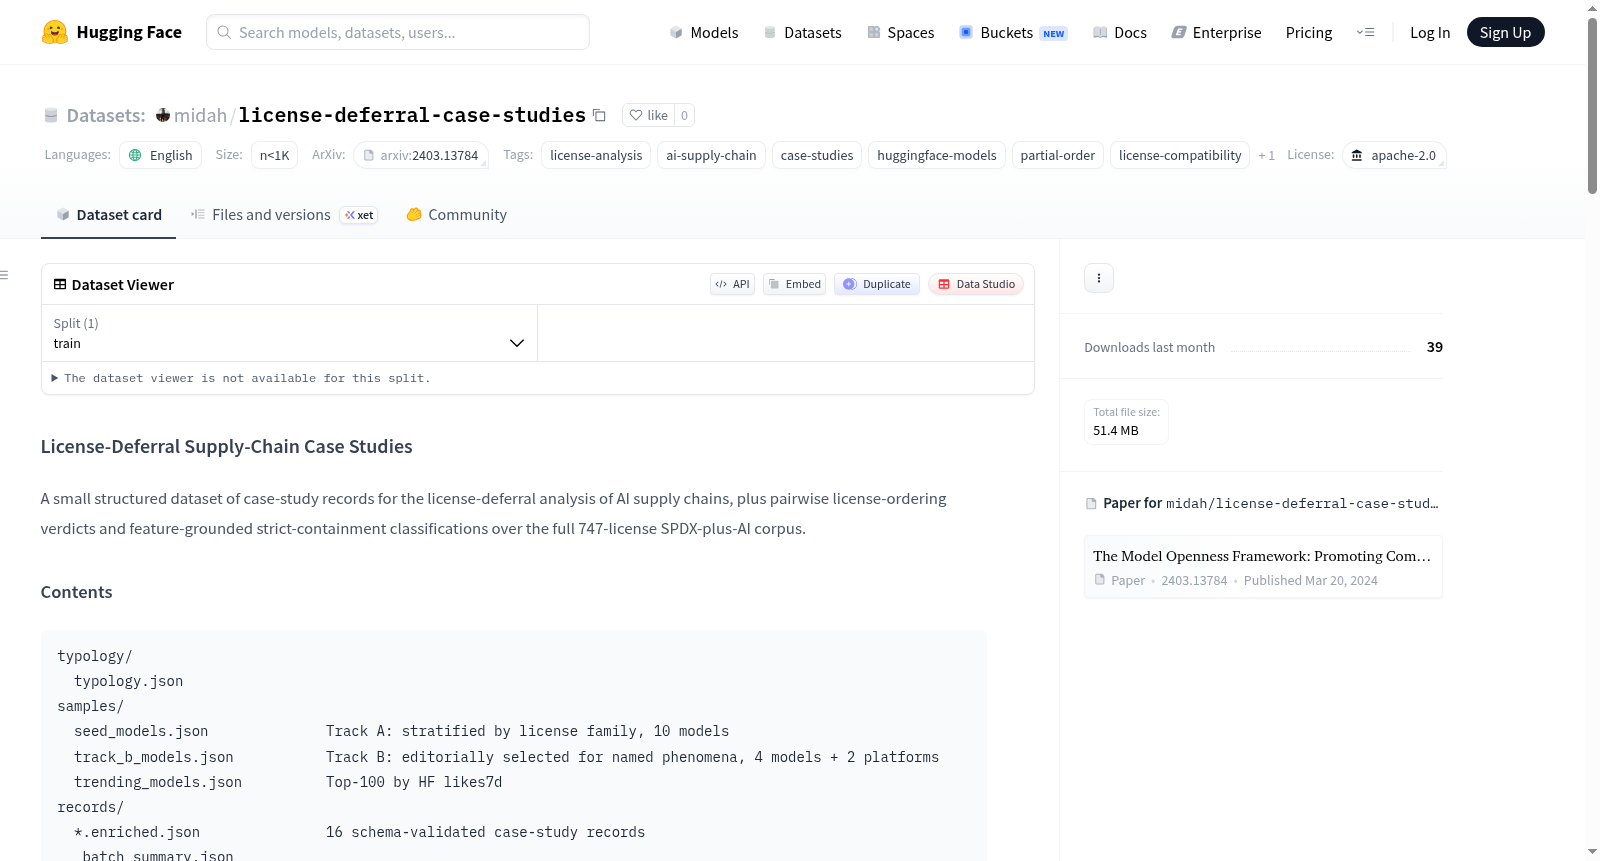
Task: Click the huggingface-models tag
Action: coord(937,155)
